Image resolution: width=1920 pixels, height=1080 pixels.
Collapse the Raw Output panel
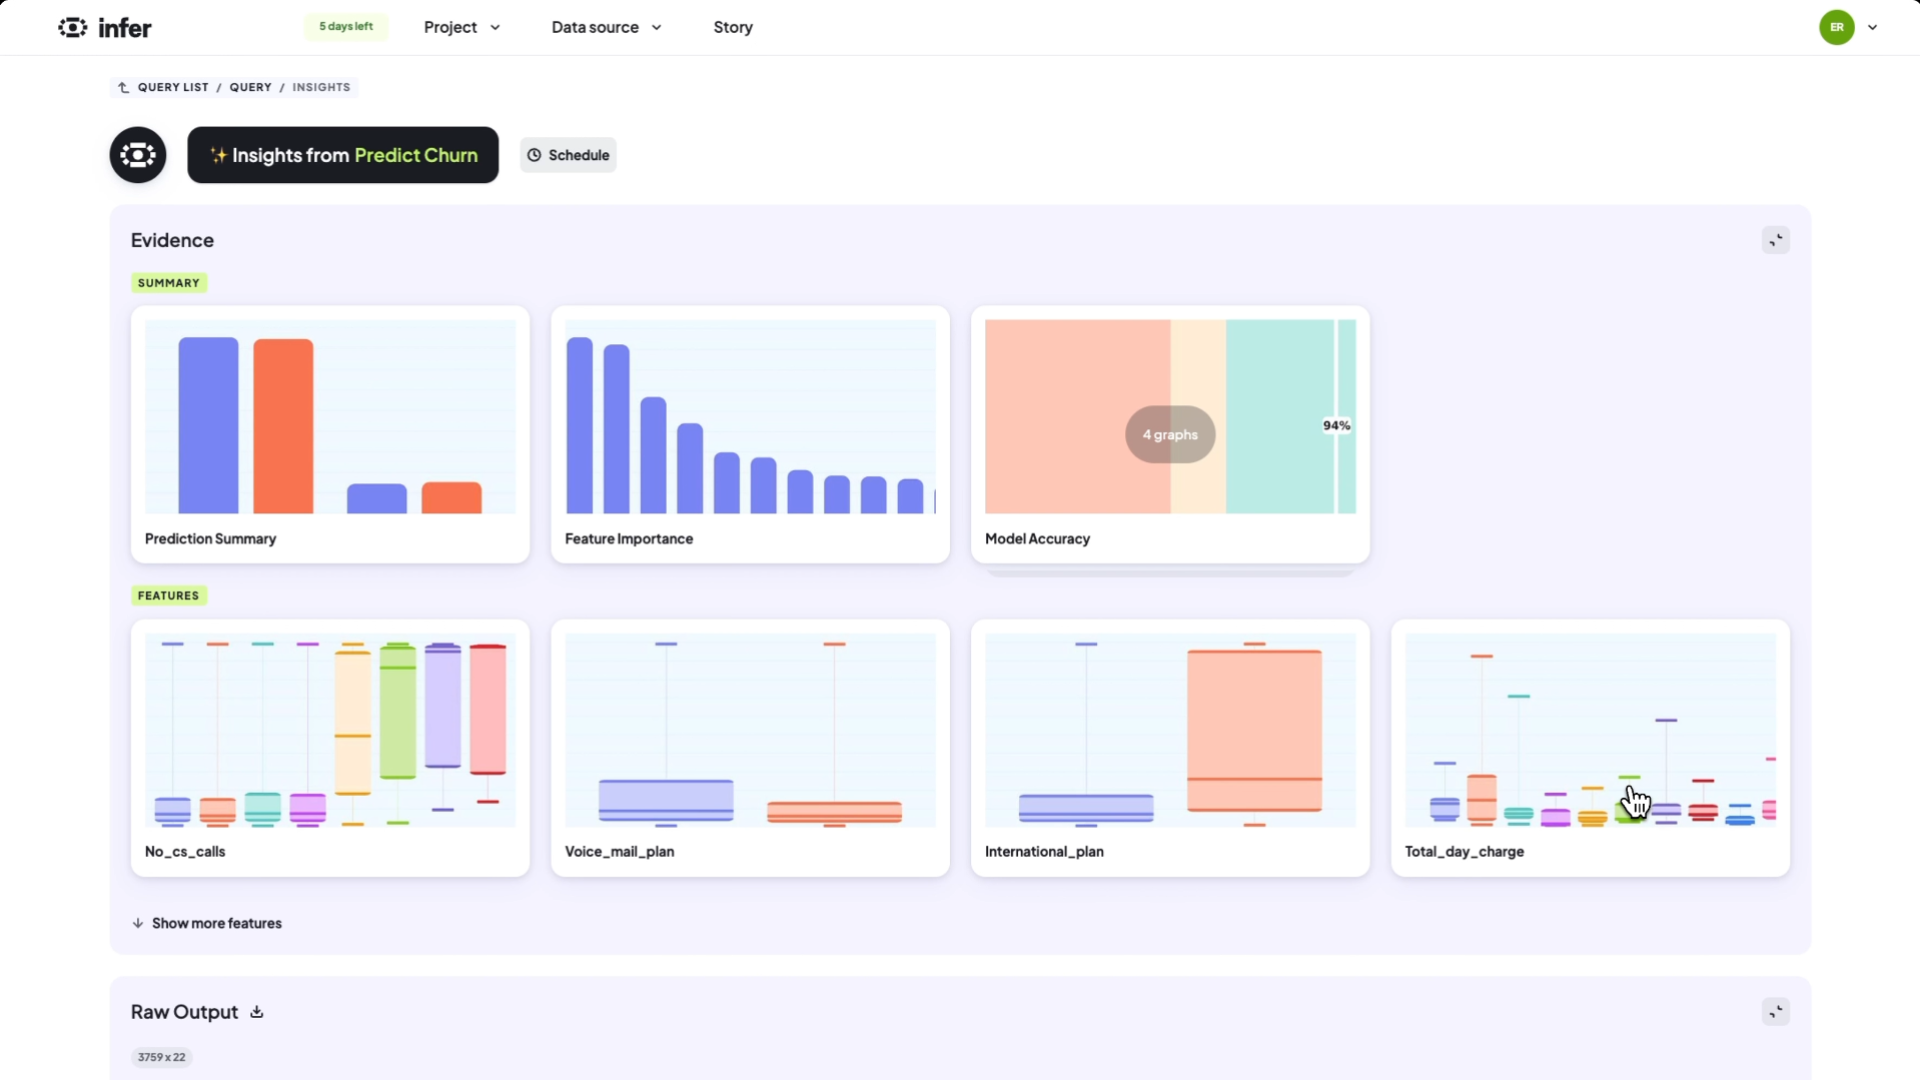pos(1775,1012)
